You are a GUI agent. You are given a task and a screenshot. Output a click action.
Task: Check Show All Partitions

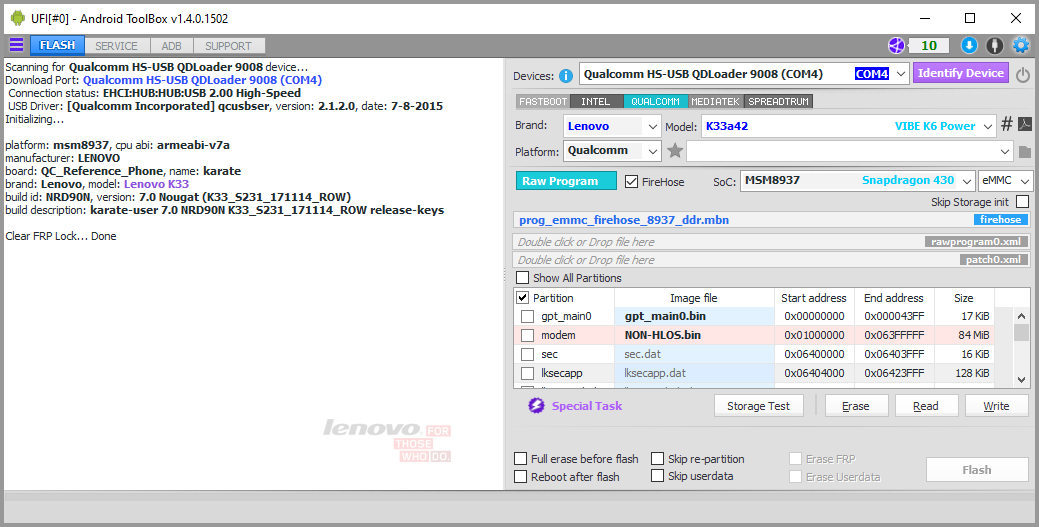click(x=523, y=278)
